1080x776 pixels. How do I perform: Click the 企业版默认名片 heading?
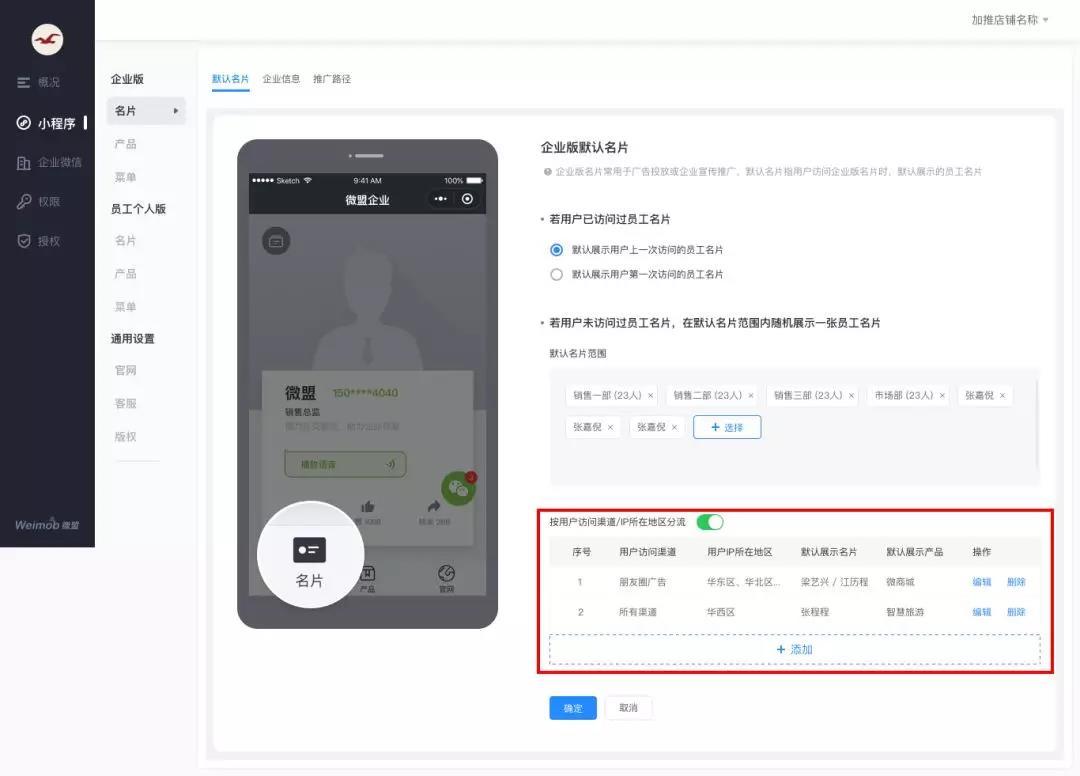pyautogui.click(x=584, y=147)
